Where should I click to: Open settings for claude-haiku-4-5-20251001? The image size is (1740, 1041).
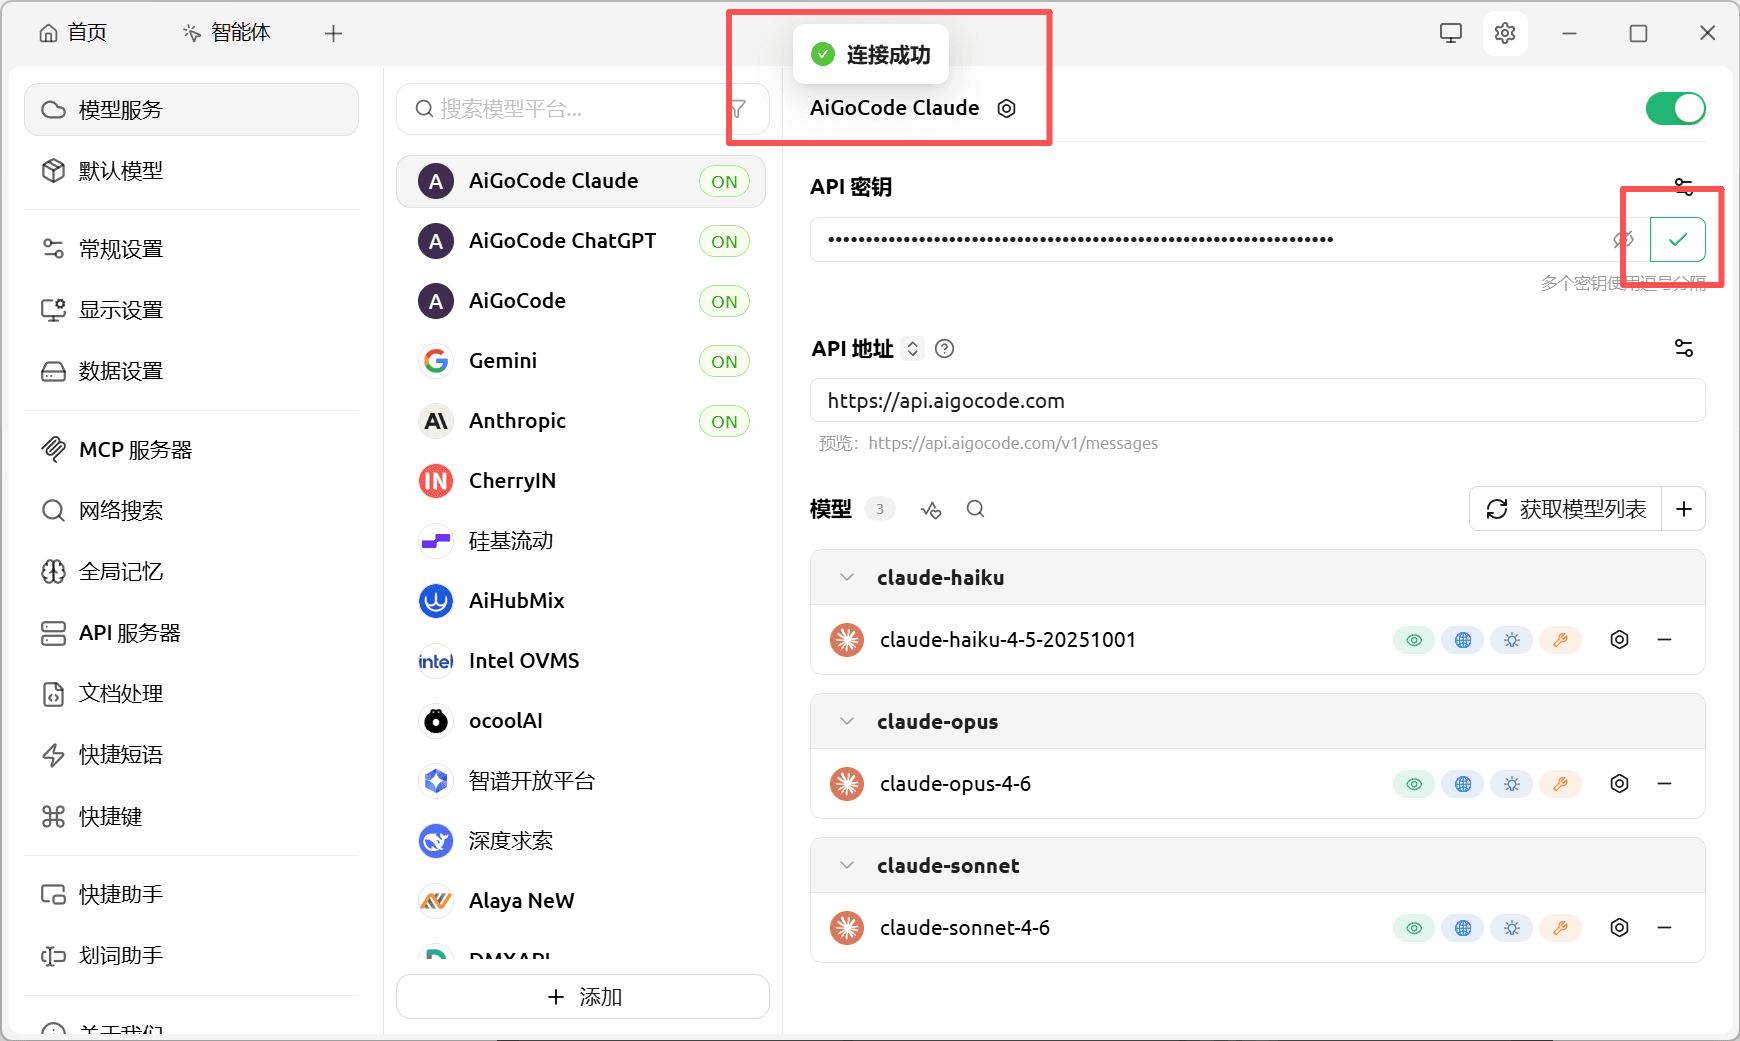(x=1620, y=640)
